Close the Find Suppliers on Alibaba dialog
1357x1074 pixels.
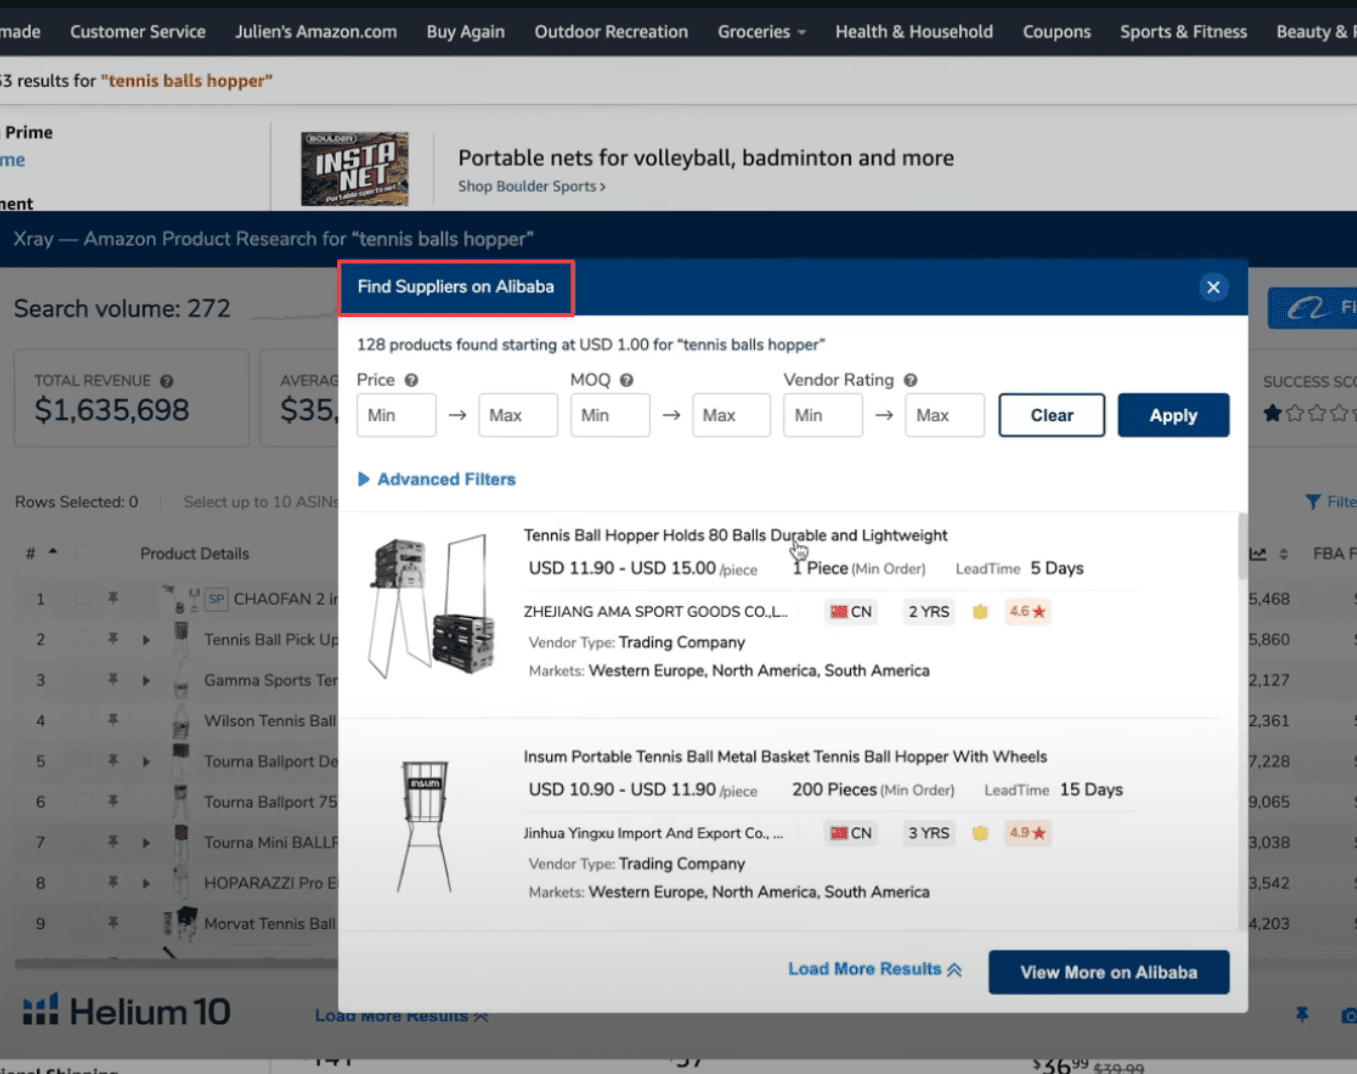[1213, 287]
